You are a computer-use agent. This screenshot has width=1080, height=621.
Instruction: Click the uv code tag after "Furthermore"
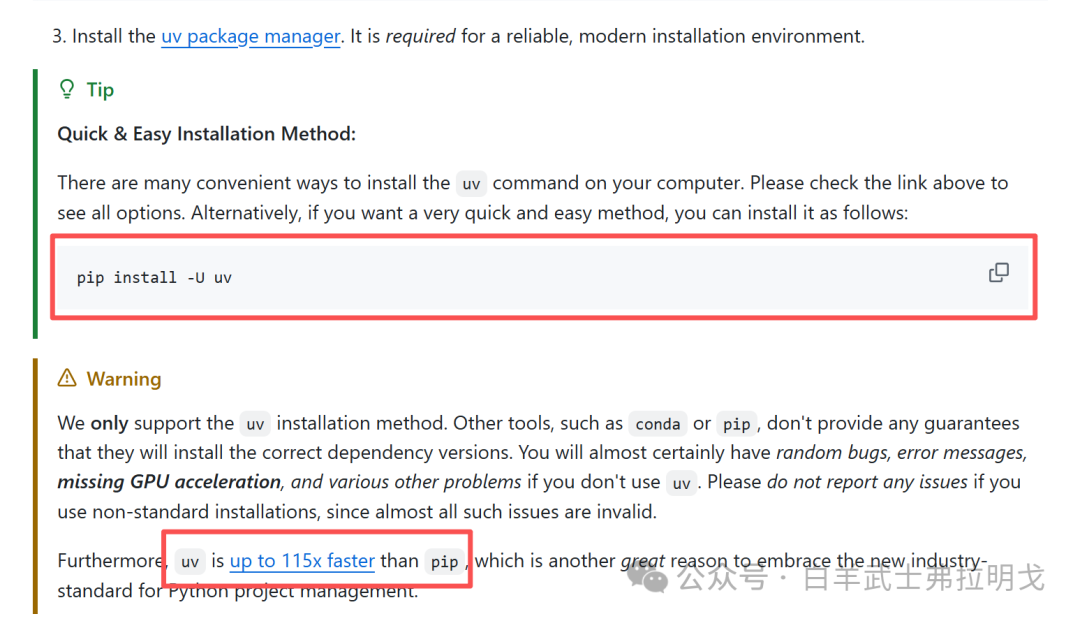point(190,562)
